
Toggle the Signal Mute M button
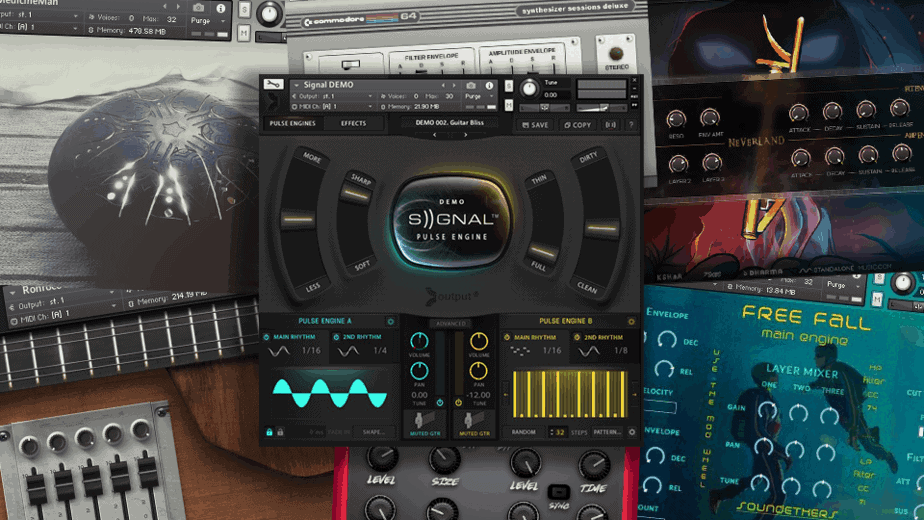(x=509, y=105)
